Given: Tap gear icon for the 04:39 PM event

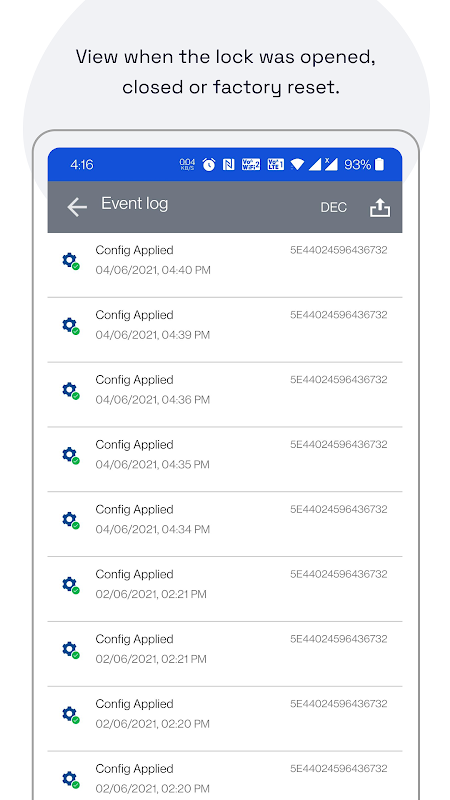Looking at the screenshot, I should (x=70, y=326).
